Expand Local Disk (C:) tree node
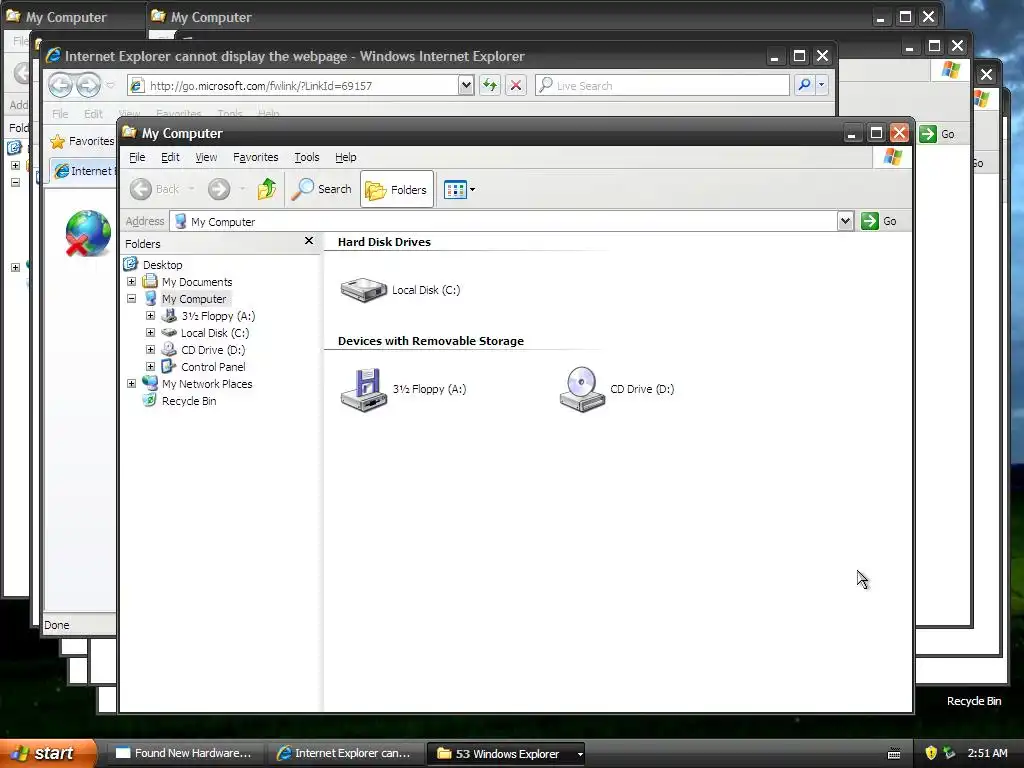This screenshot has height=768, width=1024. (150, 332)
